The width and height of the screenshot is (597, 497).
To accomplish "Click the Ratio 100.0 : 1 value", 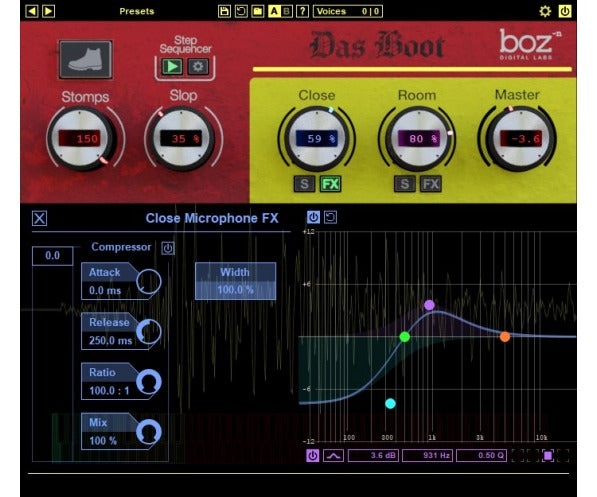I will tap(109, 391).
